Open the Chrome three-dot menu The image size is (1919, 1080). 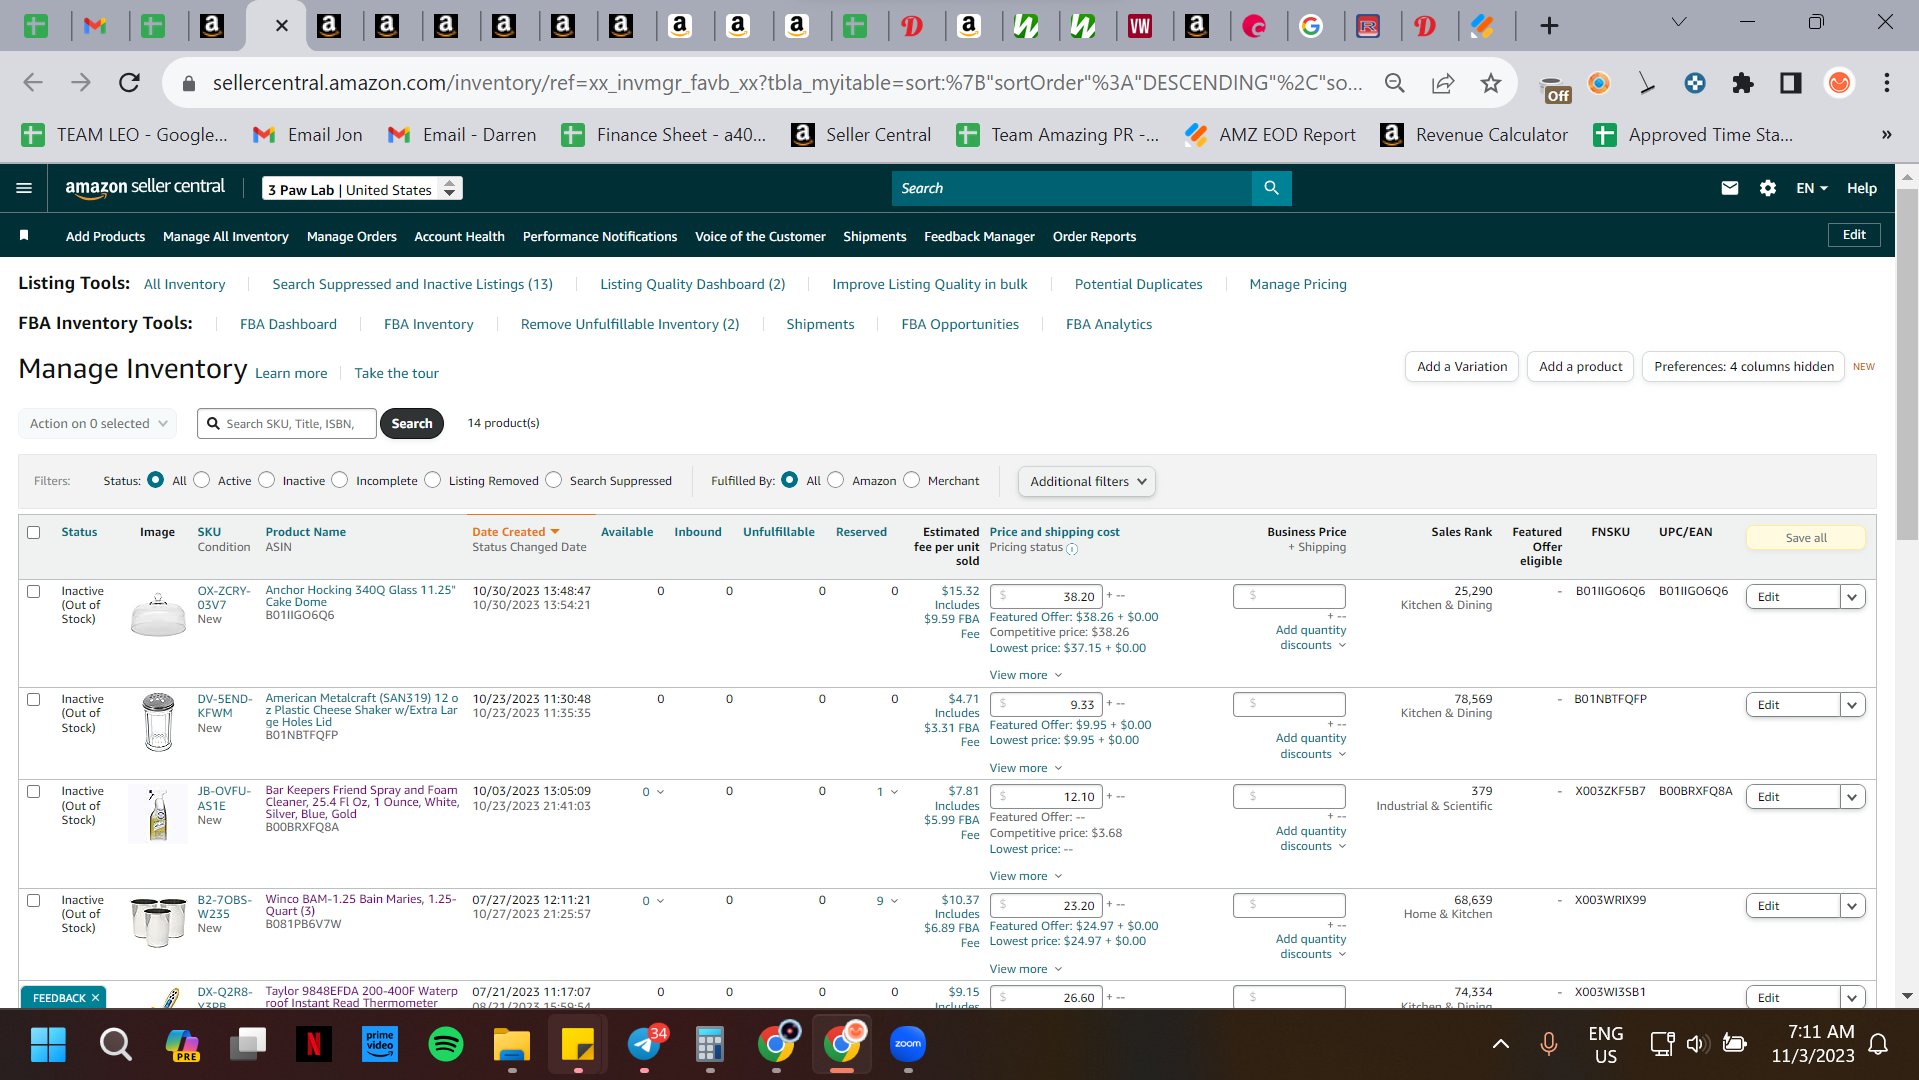(1887, 83)
